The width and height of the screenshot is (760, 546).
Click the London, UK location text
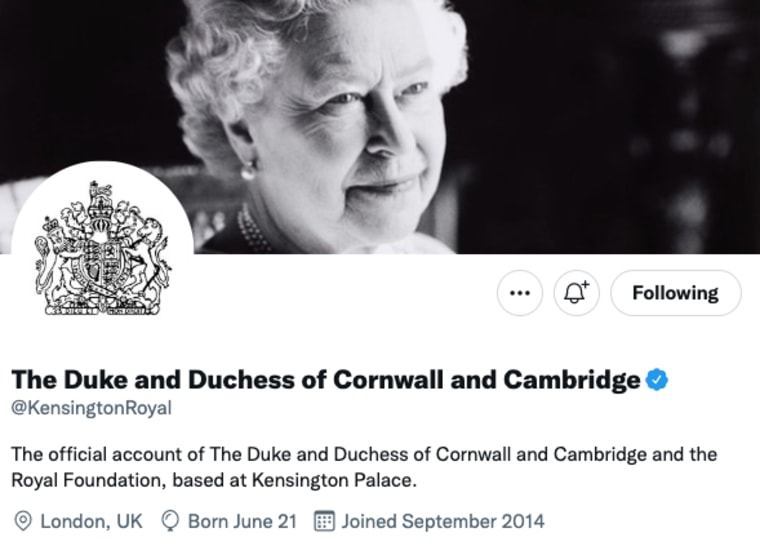coord(91,521)
